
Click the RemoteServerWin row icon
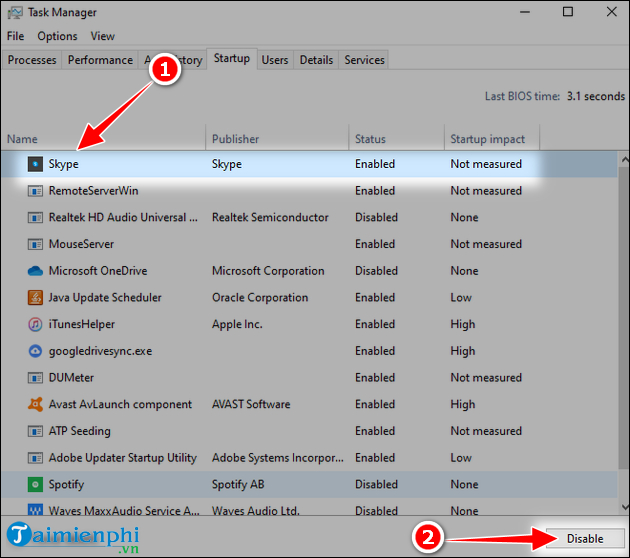[35, 191]
